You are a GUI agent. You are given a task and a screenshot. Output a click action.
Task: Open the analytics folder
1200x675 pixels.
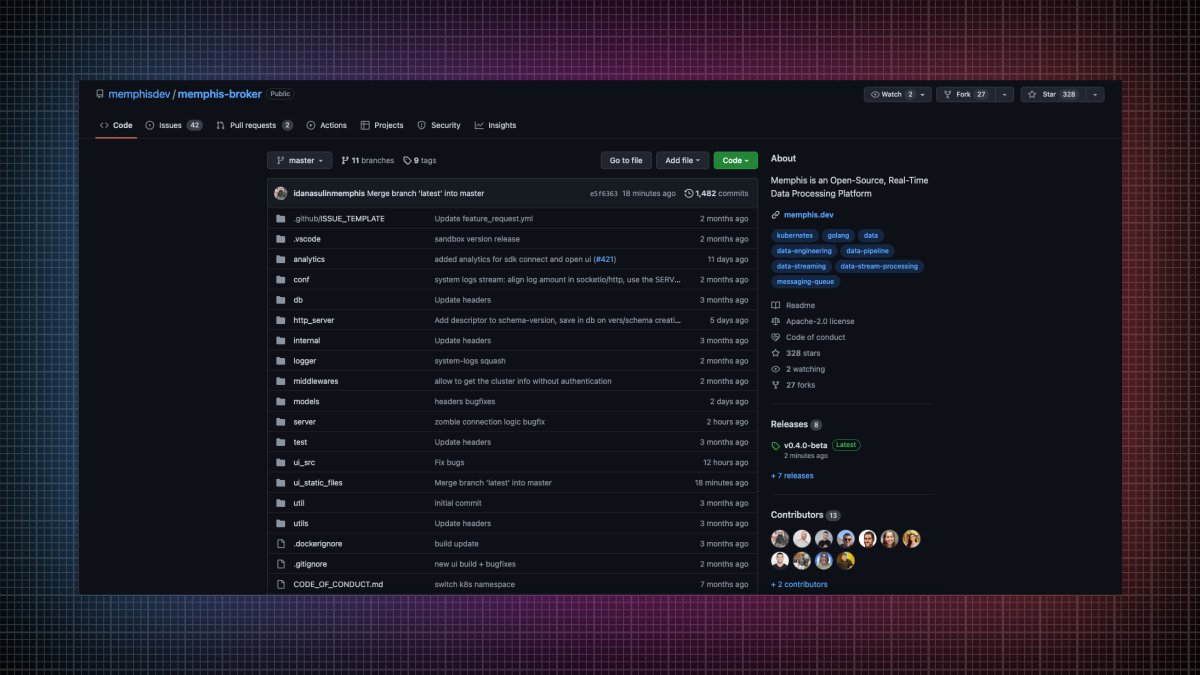point(309,259)
